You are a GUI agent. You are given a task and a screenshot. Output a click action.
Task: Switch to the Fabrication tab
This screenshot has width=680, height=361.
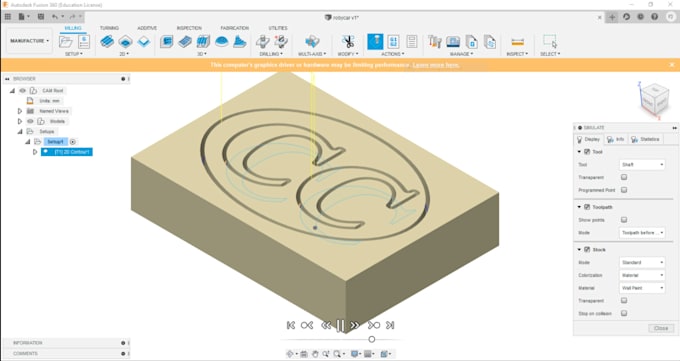click(235, 28)
